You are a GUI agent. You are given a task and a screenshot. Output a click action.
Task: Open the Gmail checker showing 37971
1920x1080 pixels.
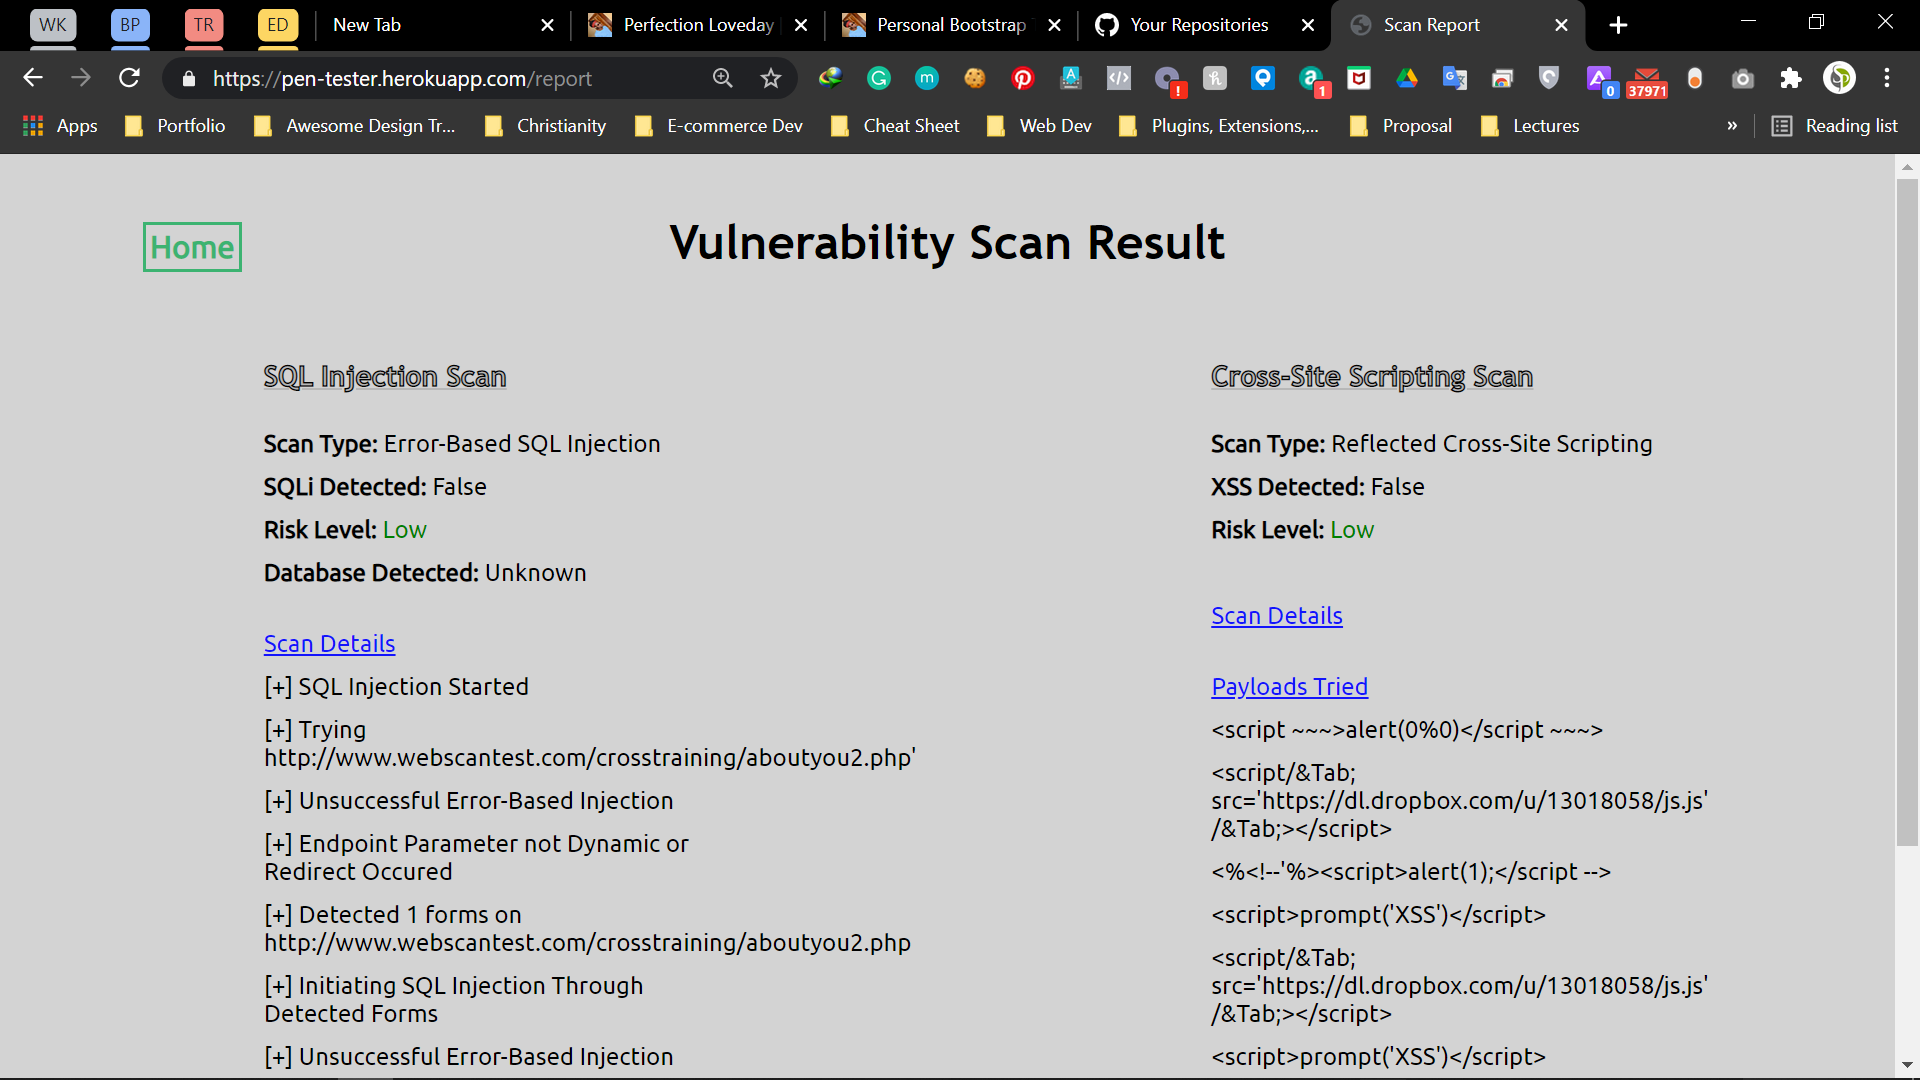tap(1647, 82)
